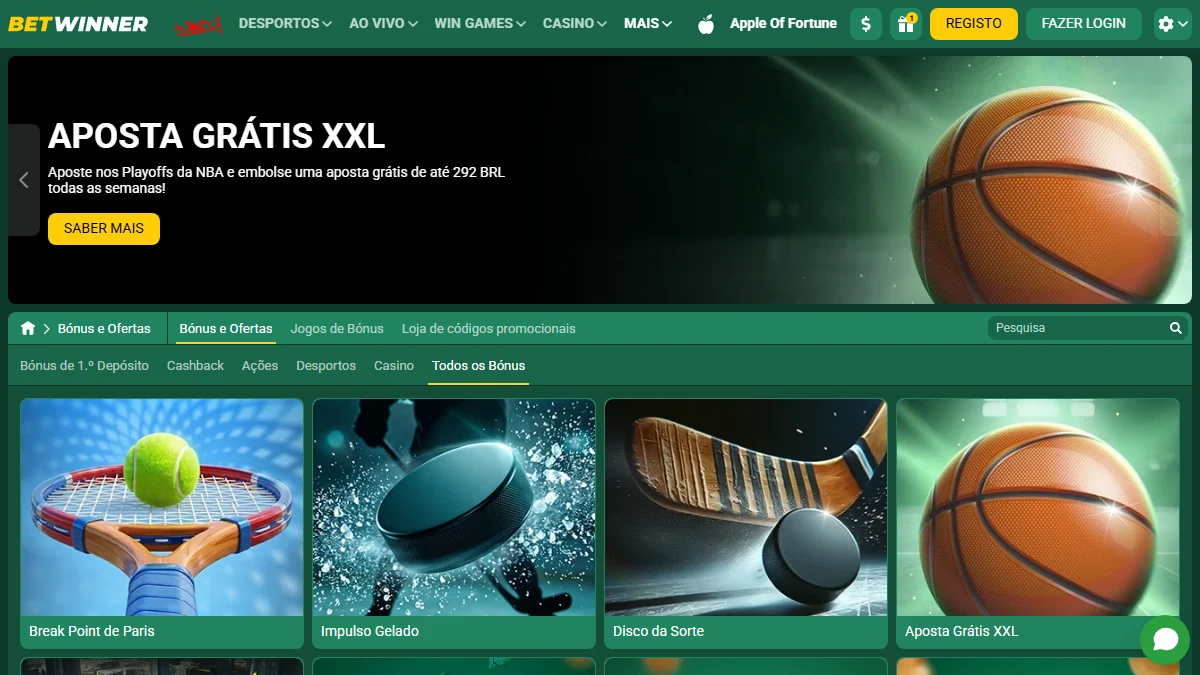Filter by Ações bonuses
The width and height of the screenshot is (1200, 675).
click(260, 366)
